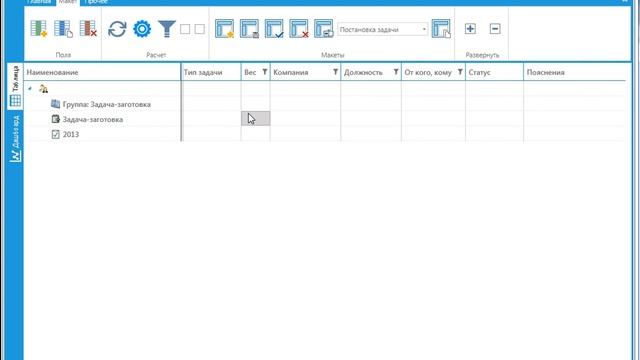640x360 pixels.
Task: Select the root user group icon row
Action: [x=44, y=89]
